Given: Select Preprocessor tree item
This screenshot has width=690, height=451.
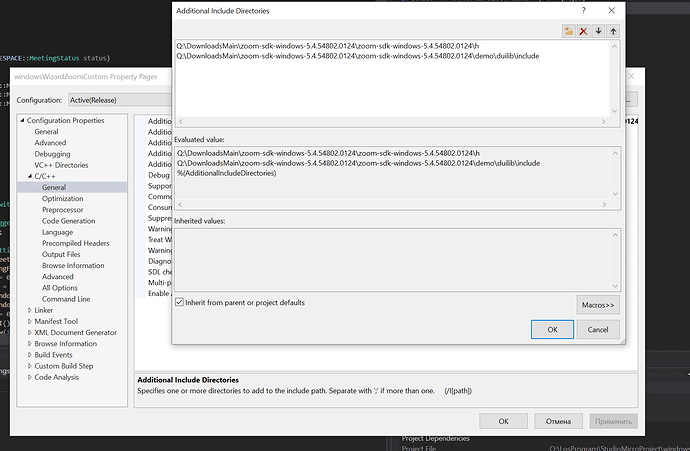Looking at the screenshot, I should 62,210.
